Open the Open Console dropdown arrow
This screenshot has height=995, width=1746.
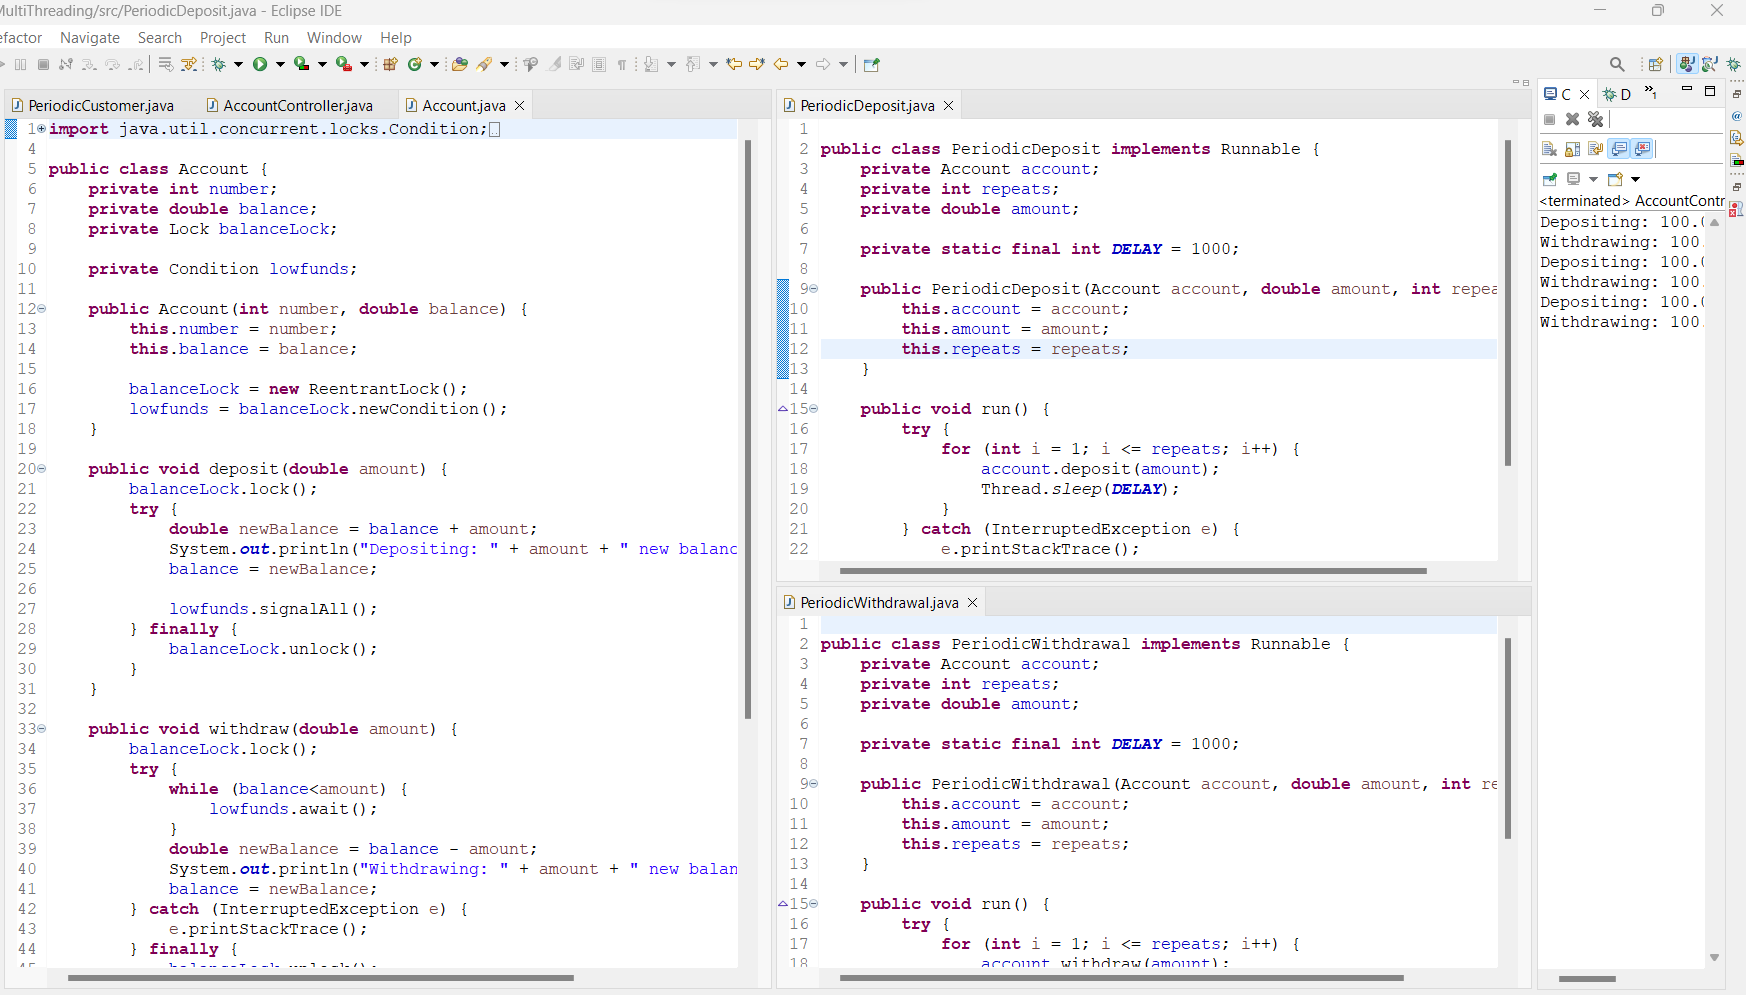[x=1636, y=179]
